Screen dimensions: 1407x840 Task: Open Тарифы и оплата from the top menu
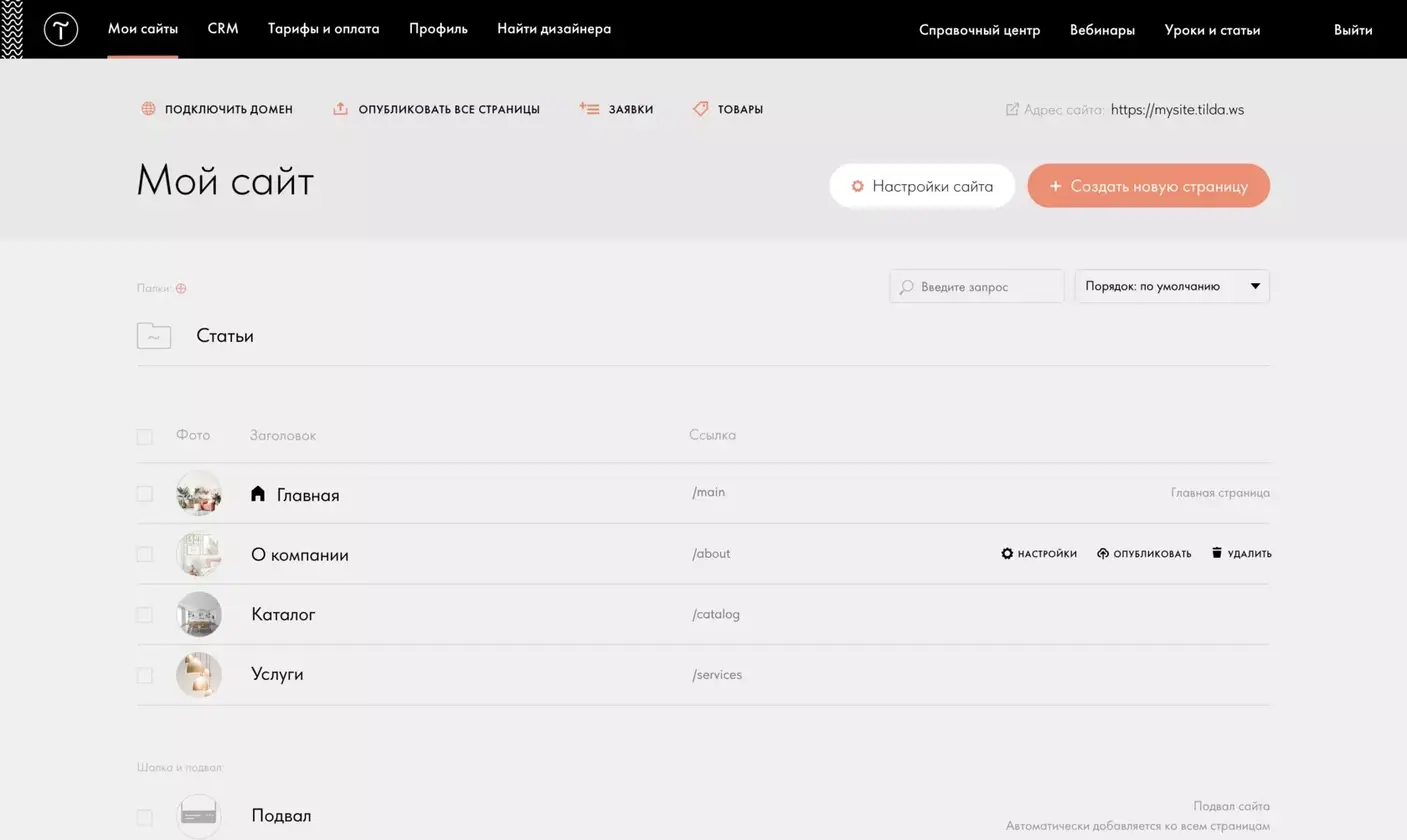323,29
